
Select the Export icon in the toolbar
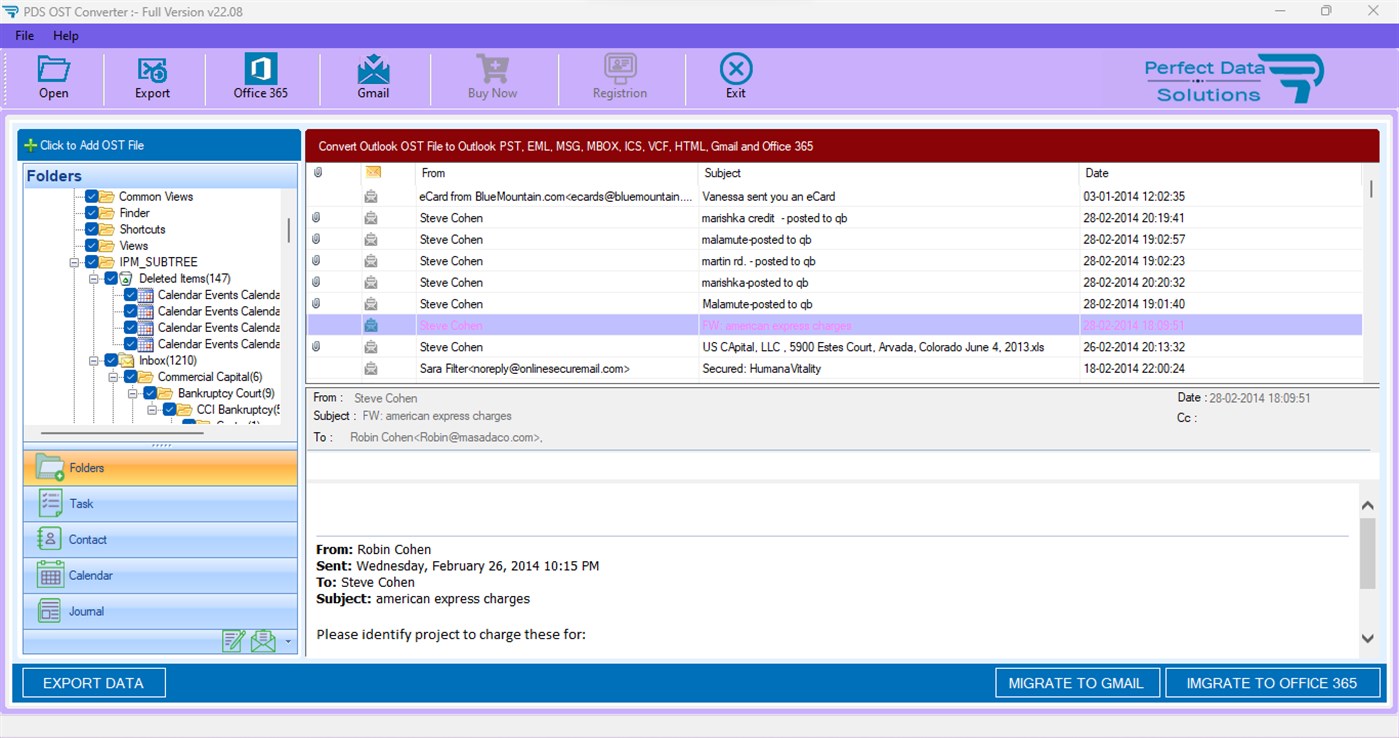pyautogui.click(x=151, y=77)
